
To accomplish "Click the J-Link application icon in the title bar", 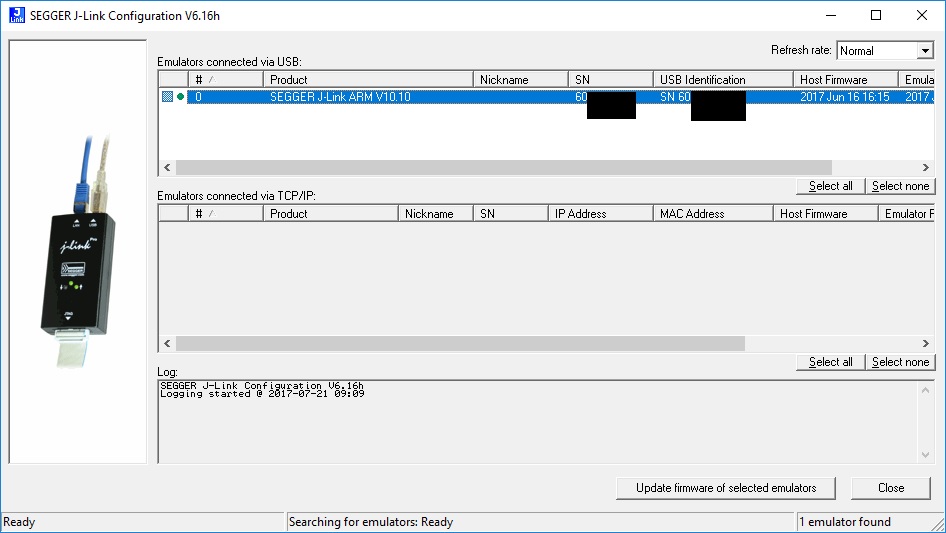I will 16,15.
